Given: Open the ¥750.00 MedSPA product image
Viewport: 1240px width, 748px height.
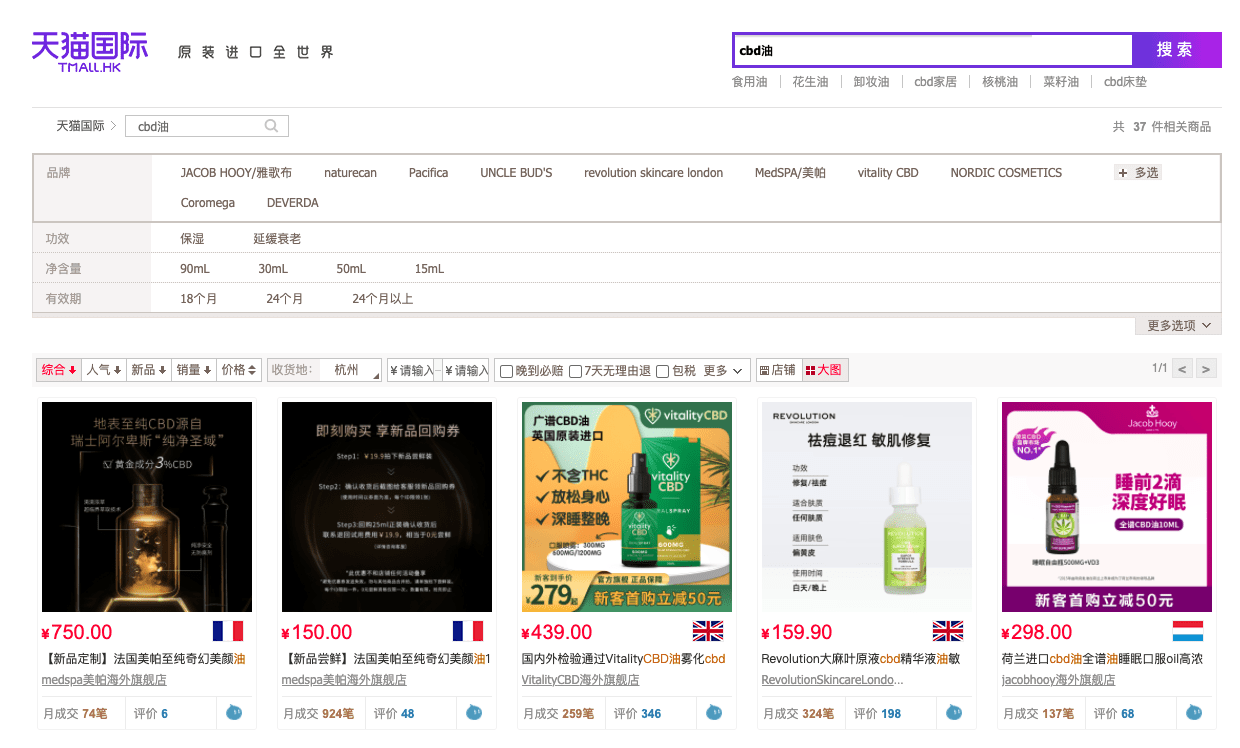Looking at the screenshot, I should coord(147,507).
